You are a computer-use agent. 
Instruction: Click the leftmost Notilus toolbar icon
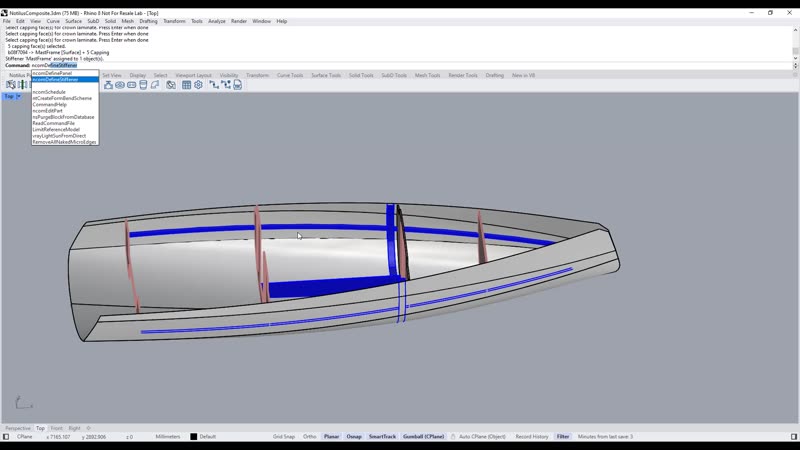(11, 85)
